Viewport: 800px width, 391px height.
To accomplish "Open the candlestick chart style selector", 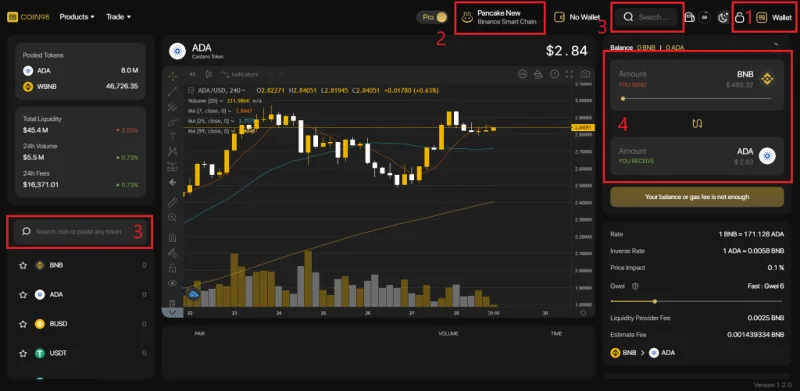I will (x=208, y=75).
